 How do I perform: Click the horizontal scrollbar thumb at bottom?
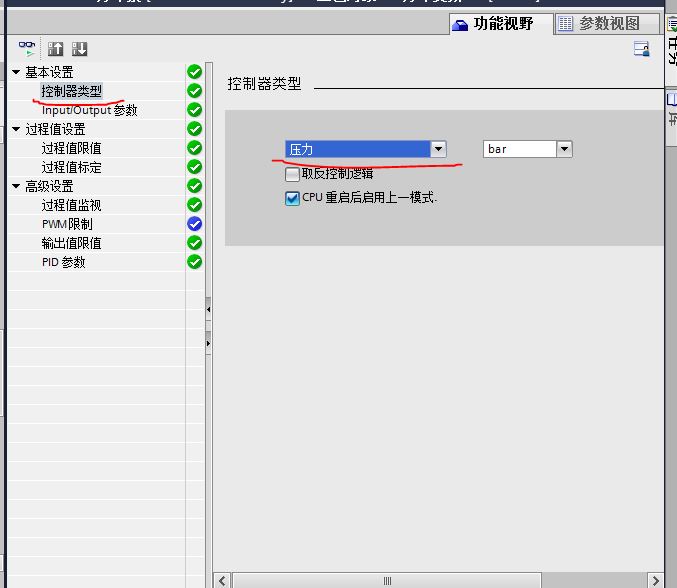(387, 581)
